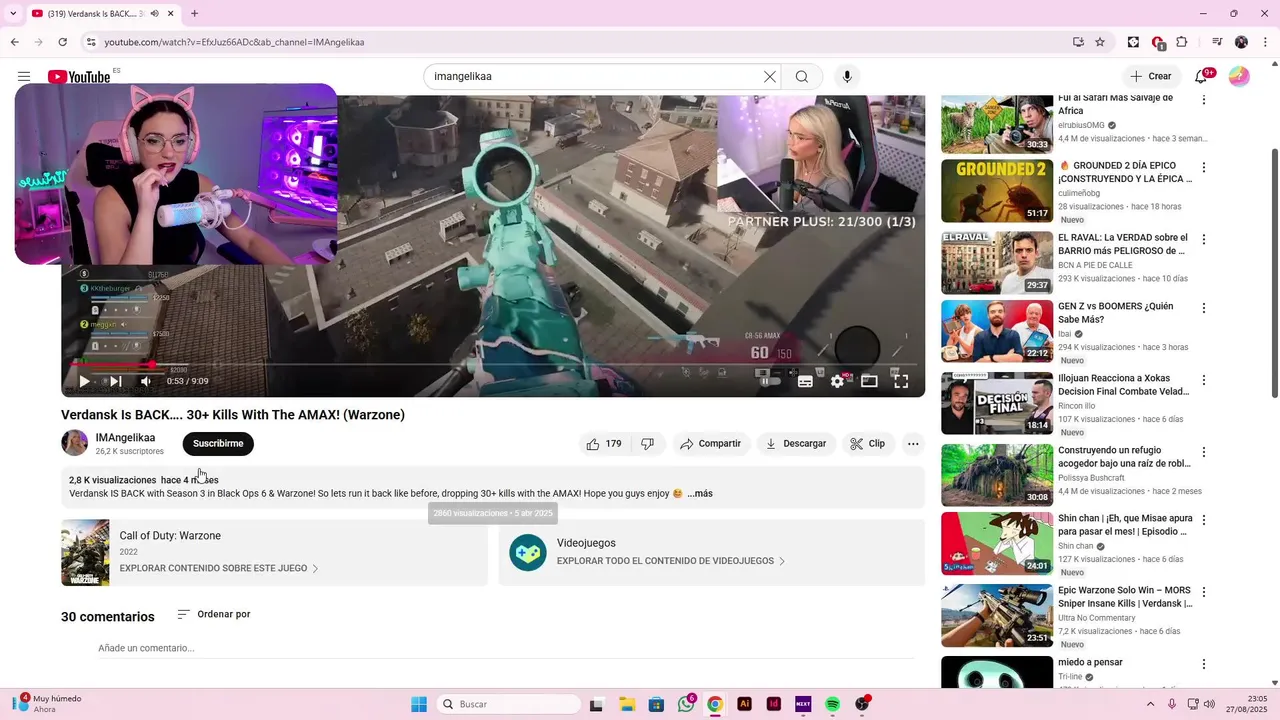Open Spotify from the taskbar
Image resolution: width=1280 pixels, height=720 pixels.
832,704
